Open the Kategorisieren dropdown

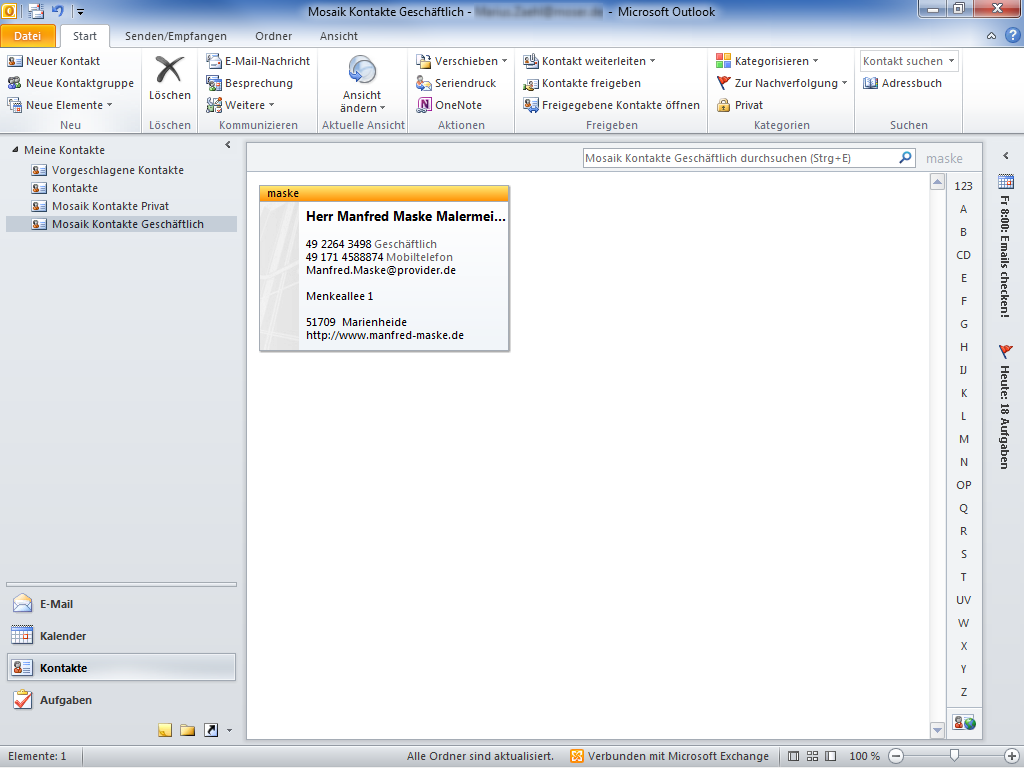(x=767, y=61)
